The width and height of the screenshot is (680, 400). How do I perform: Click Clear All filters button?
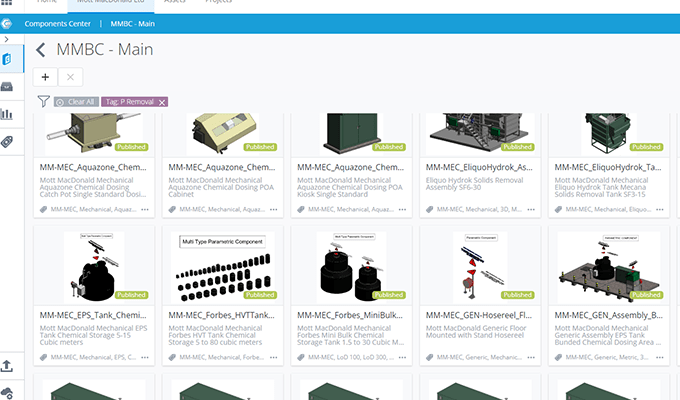click(x=76, y=102)
